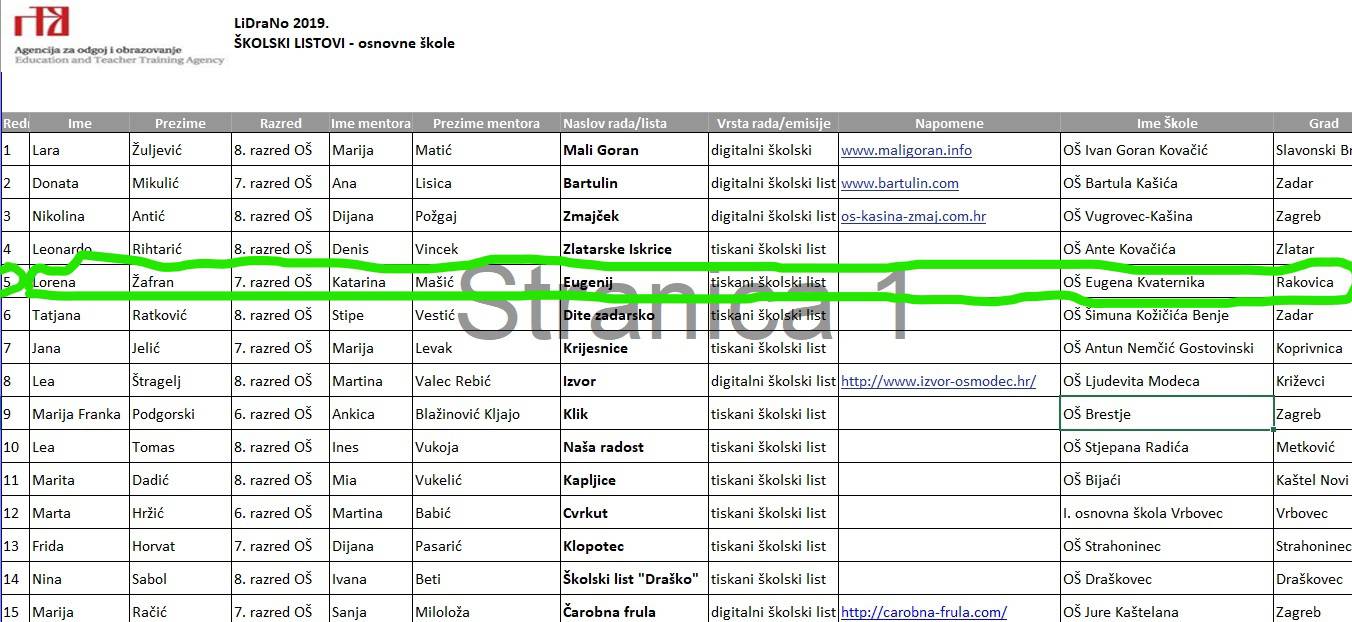Select the Ime mentora column header
The image size is (1352, 622).
point(371,123)
